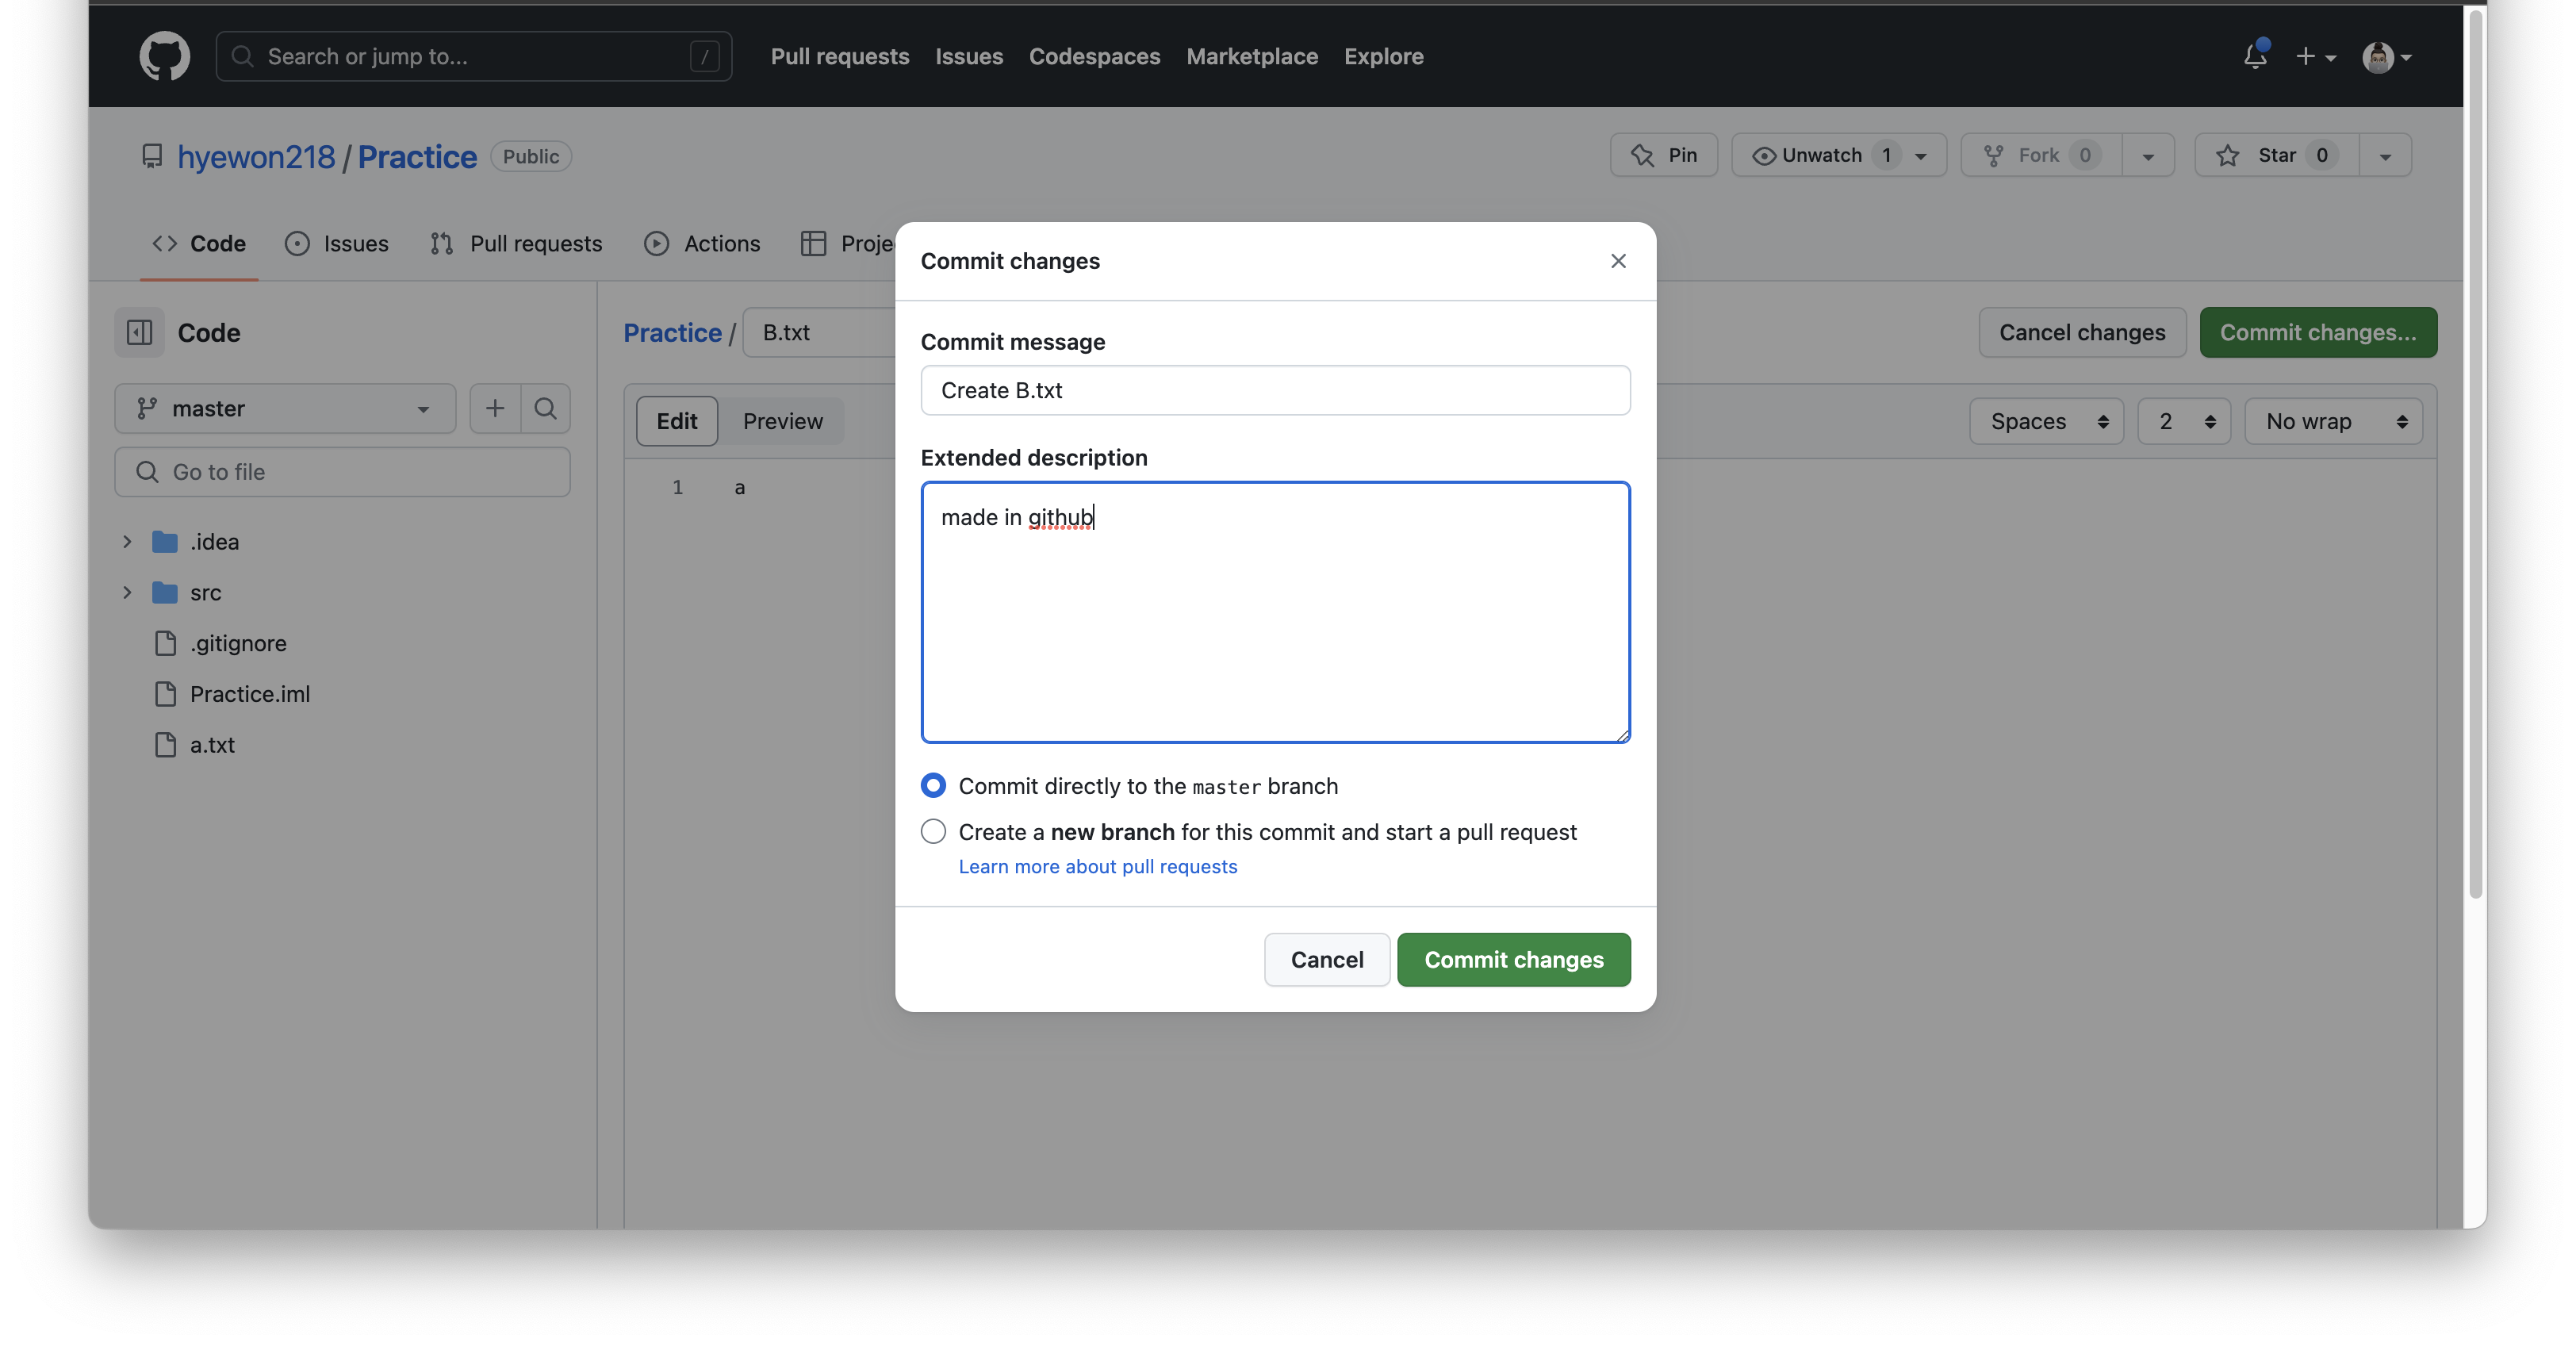Viewport: 2576px width, 1346px height.
Task: Click the src folder icon
Action: point(165,593)
